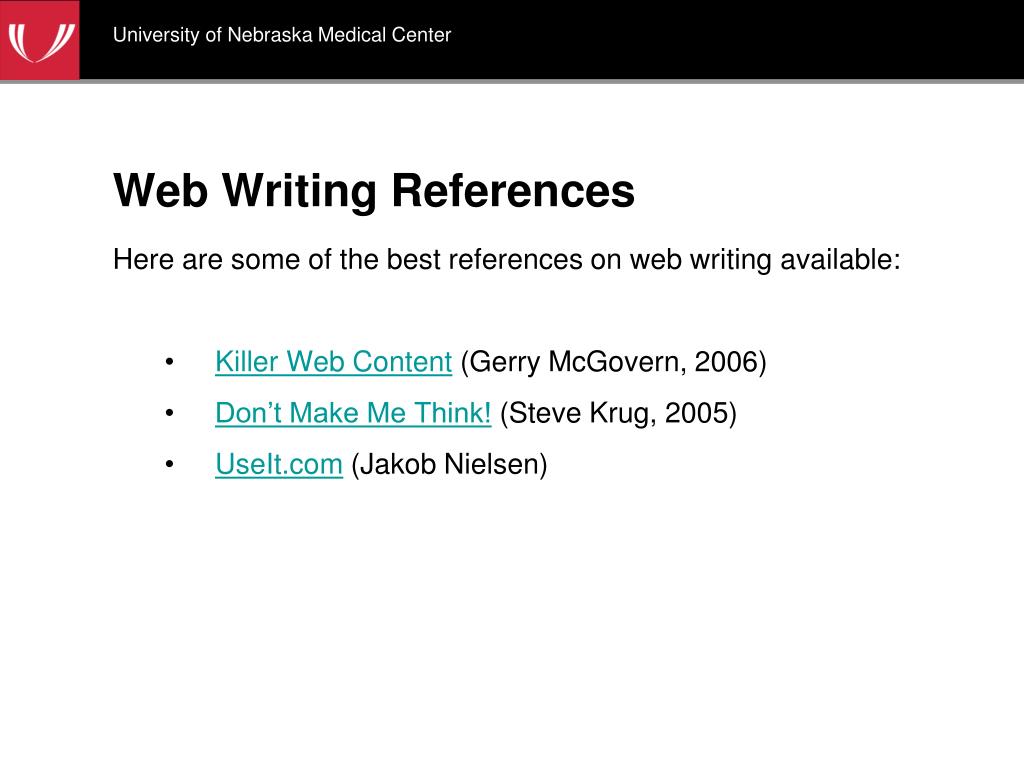Select the Steve Krug author name
This screenshot has width=1024, height=768.
coord(582,413)
